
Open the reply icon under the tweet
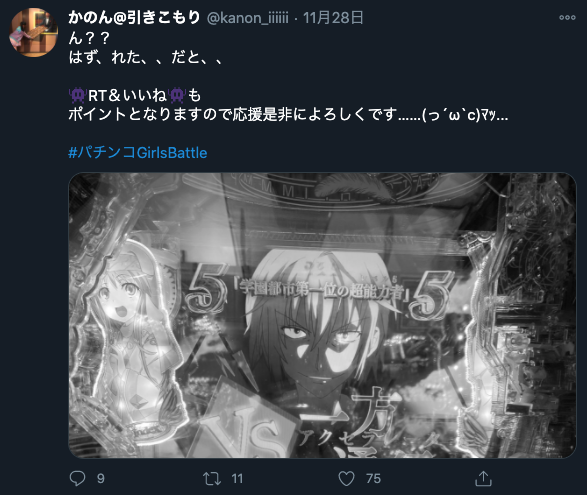pos(77,478)
